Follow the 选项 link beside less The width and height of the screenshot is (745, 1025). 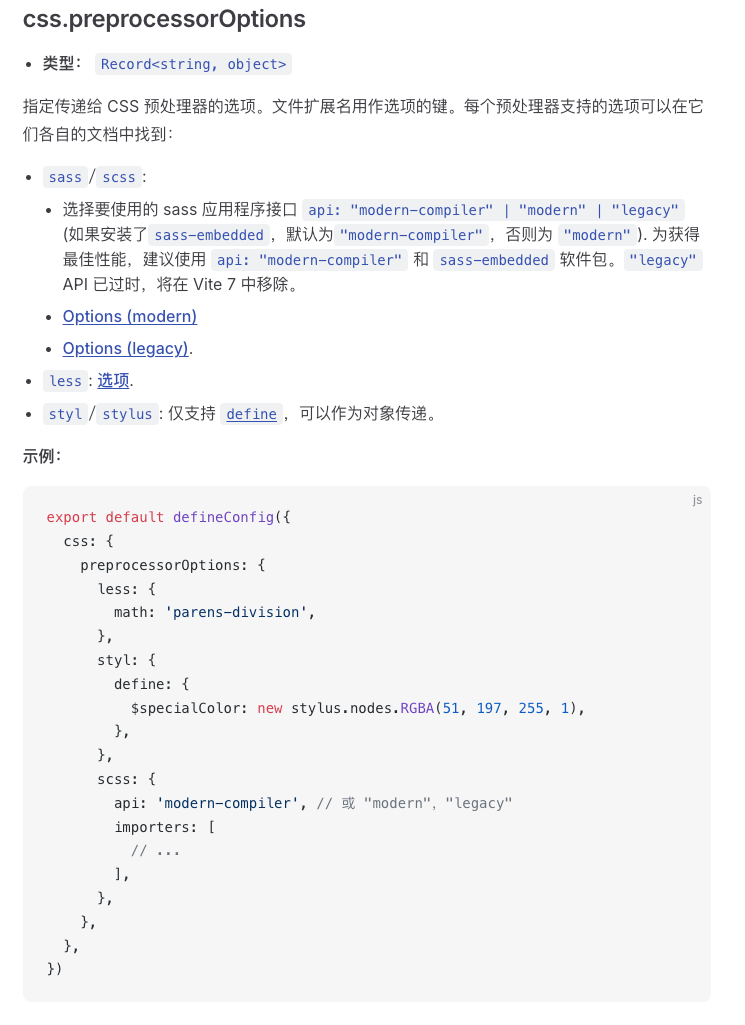pos(113,380)
